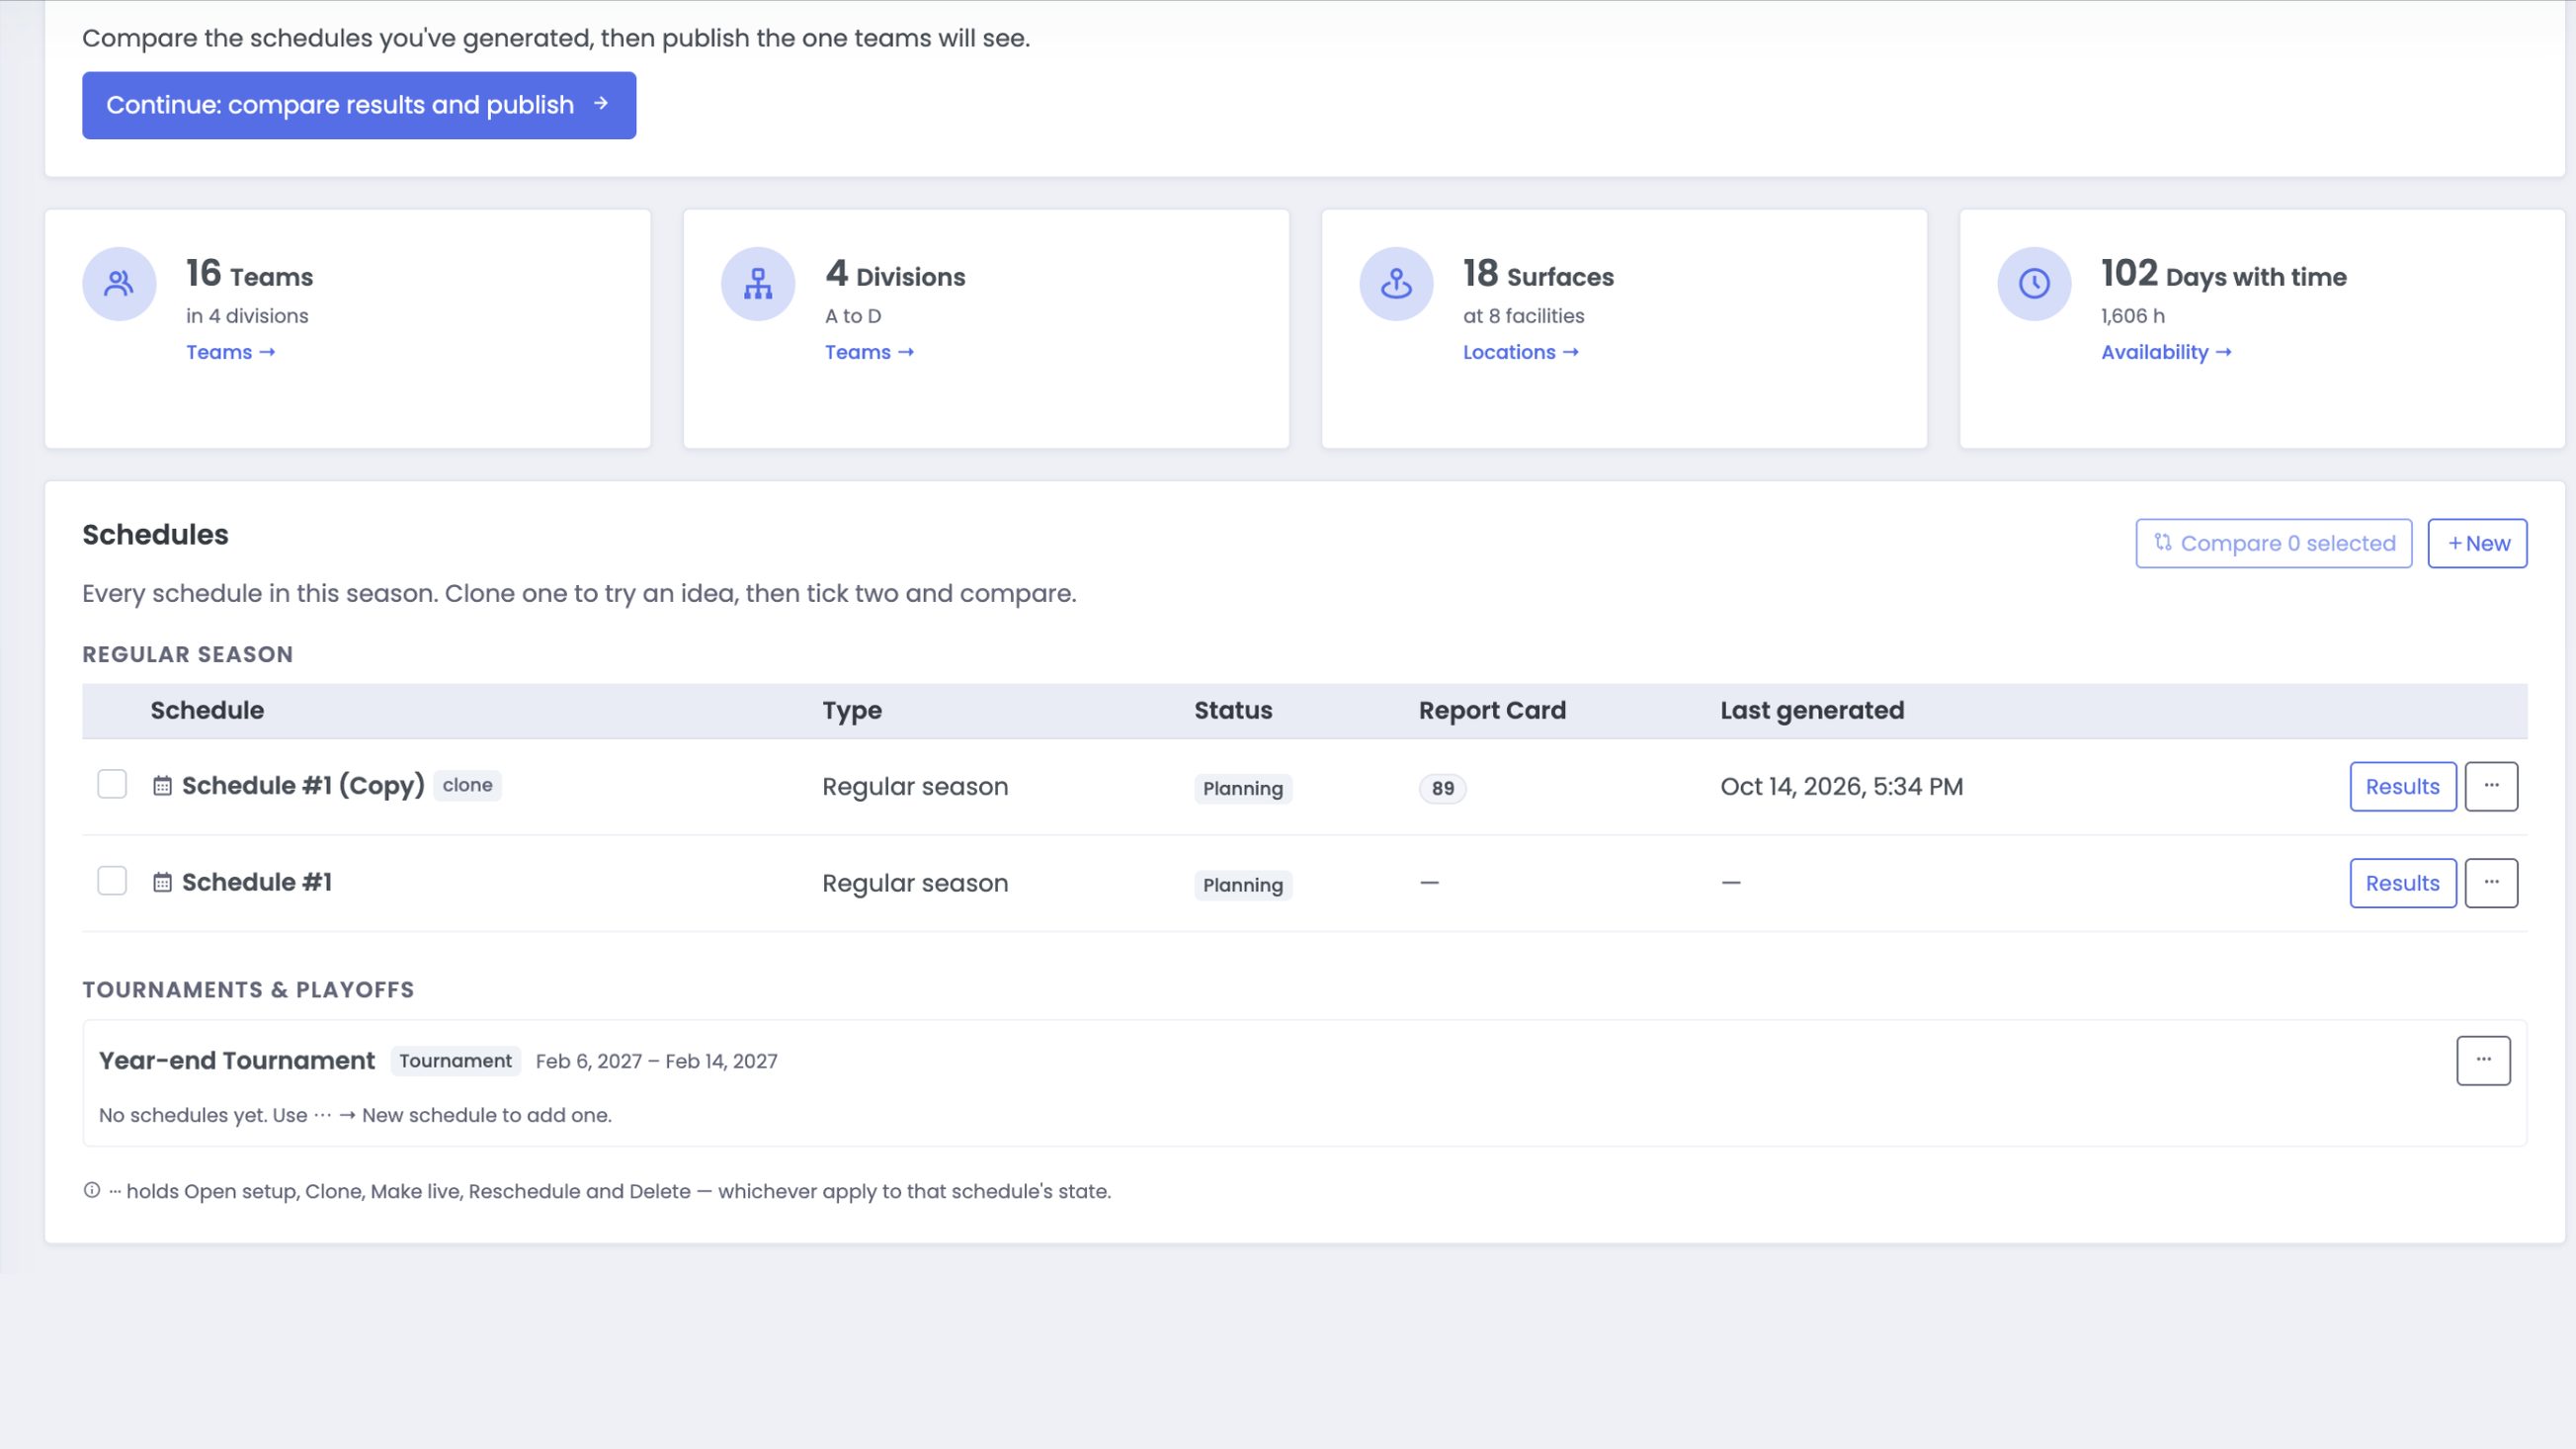
Task: View Results for Schedule #1 (Copy)
Action: coord(2402,786)
